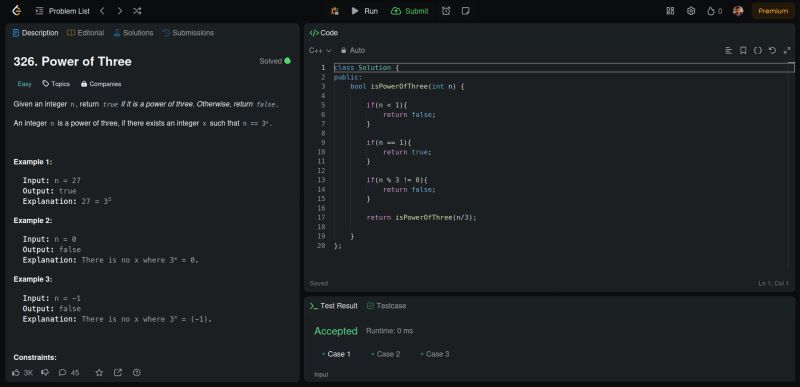This screenshot has width=800, height=387.
Task: Click the Runtime: 0 ms text
Action: click(389, 331)
